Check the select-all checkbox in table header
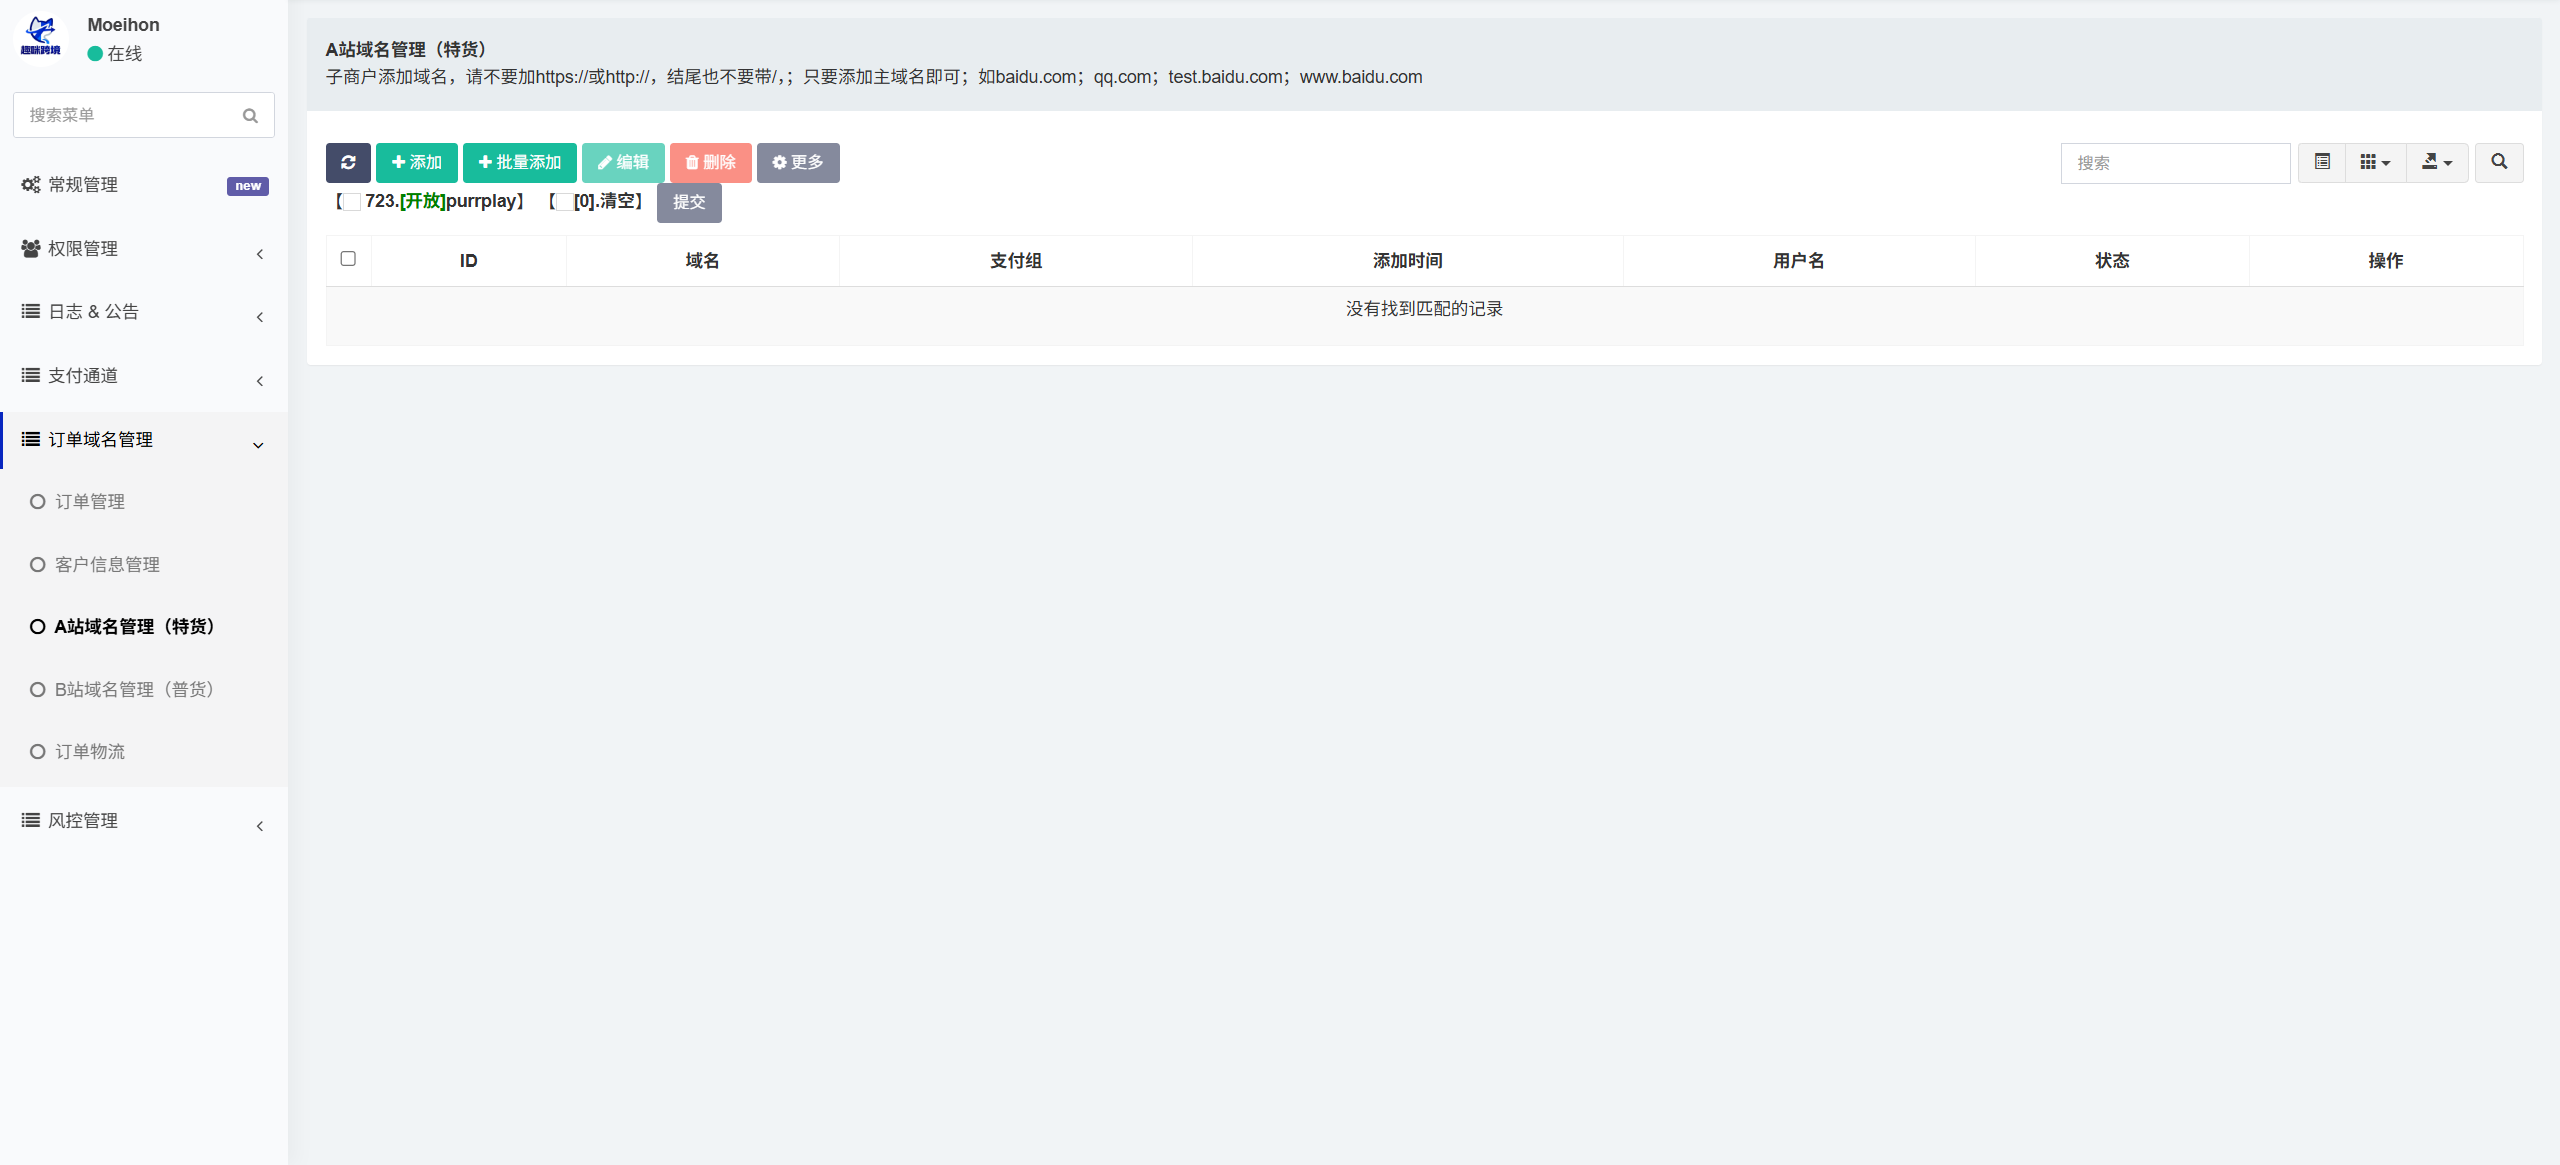2560x1165 pixels. [x=348, y=259]
